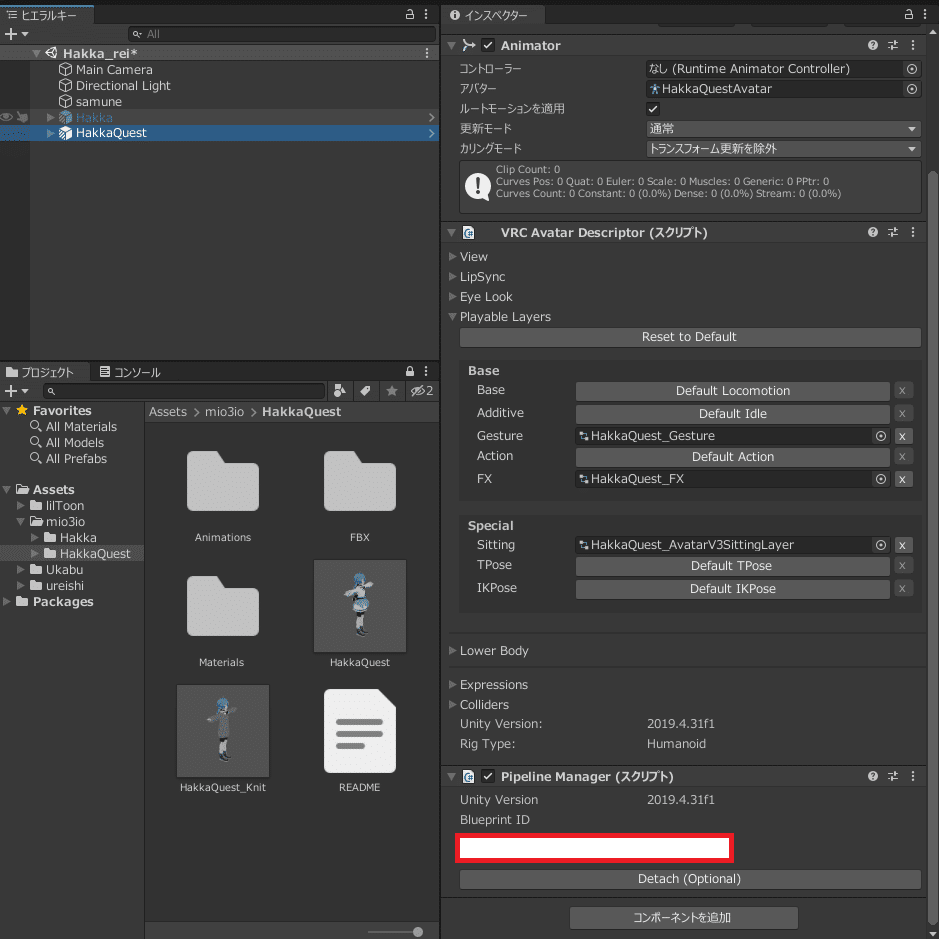Save search to Favorites star
The height and width of the screenshot is (939, 939).
[x=392, y=391]
